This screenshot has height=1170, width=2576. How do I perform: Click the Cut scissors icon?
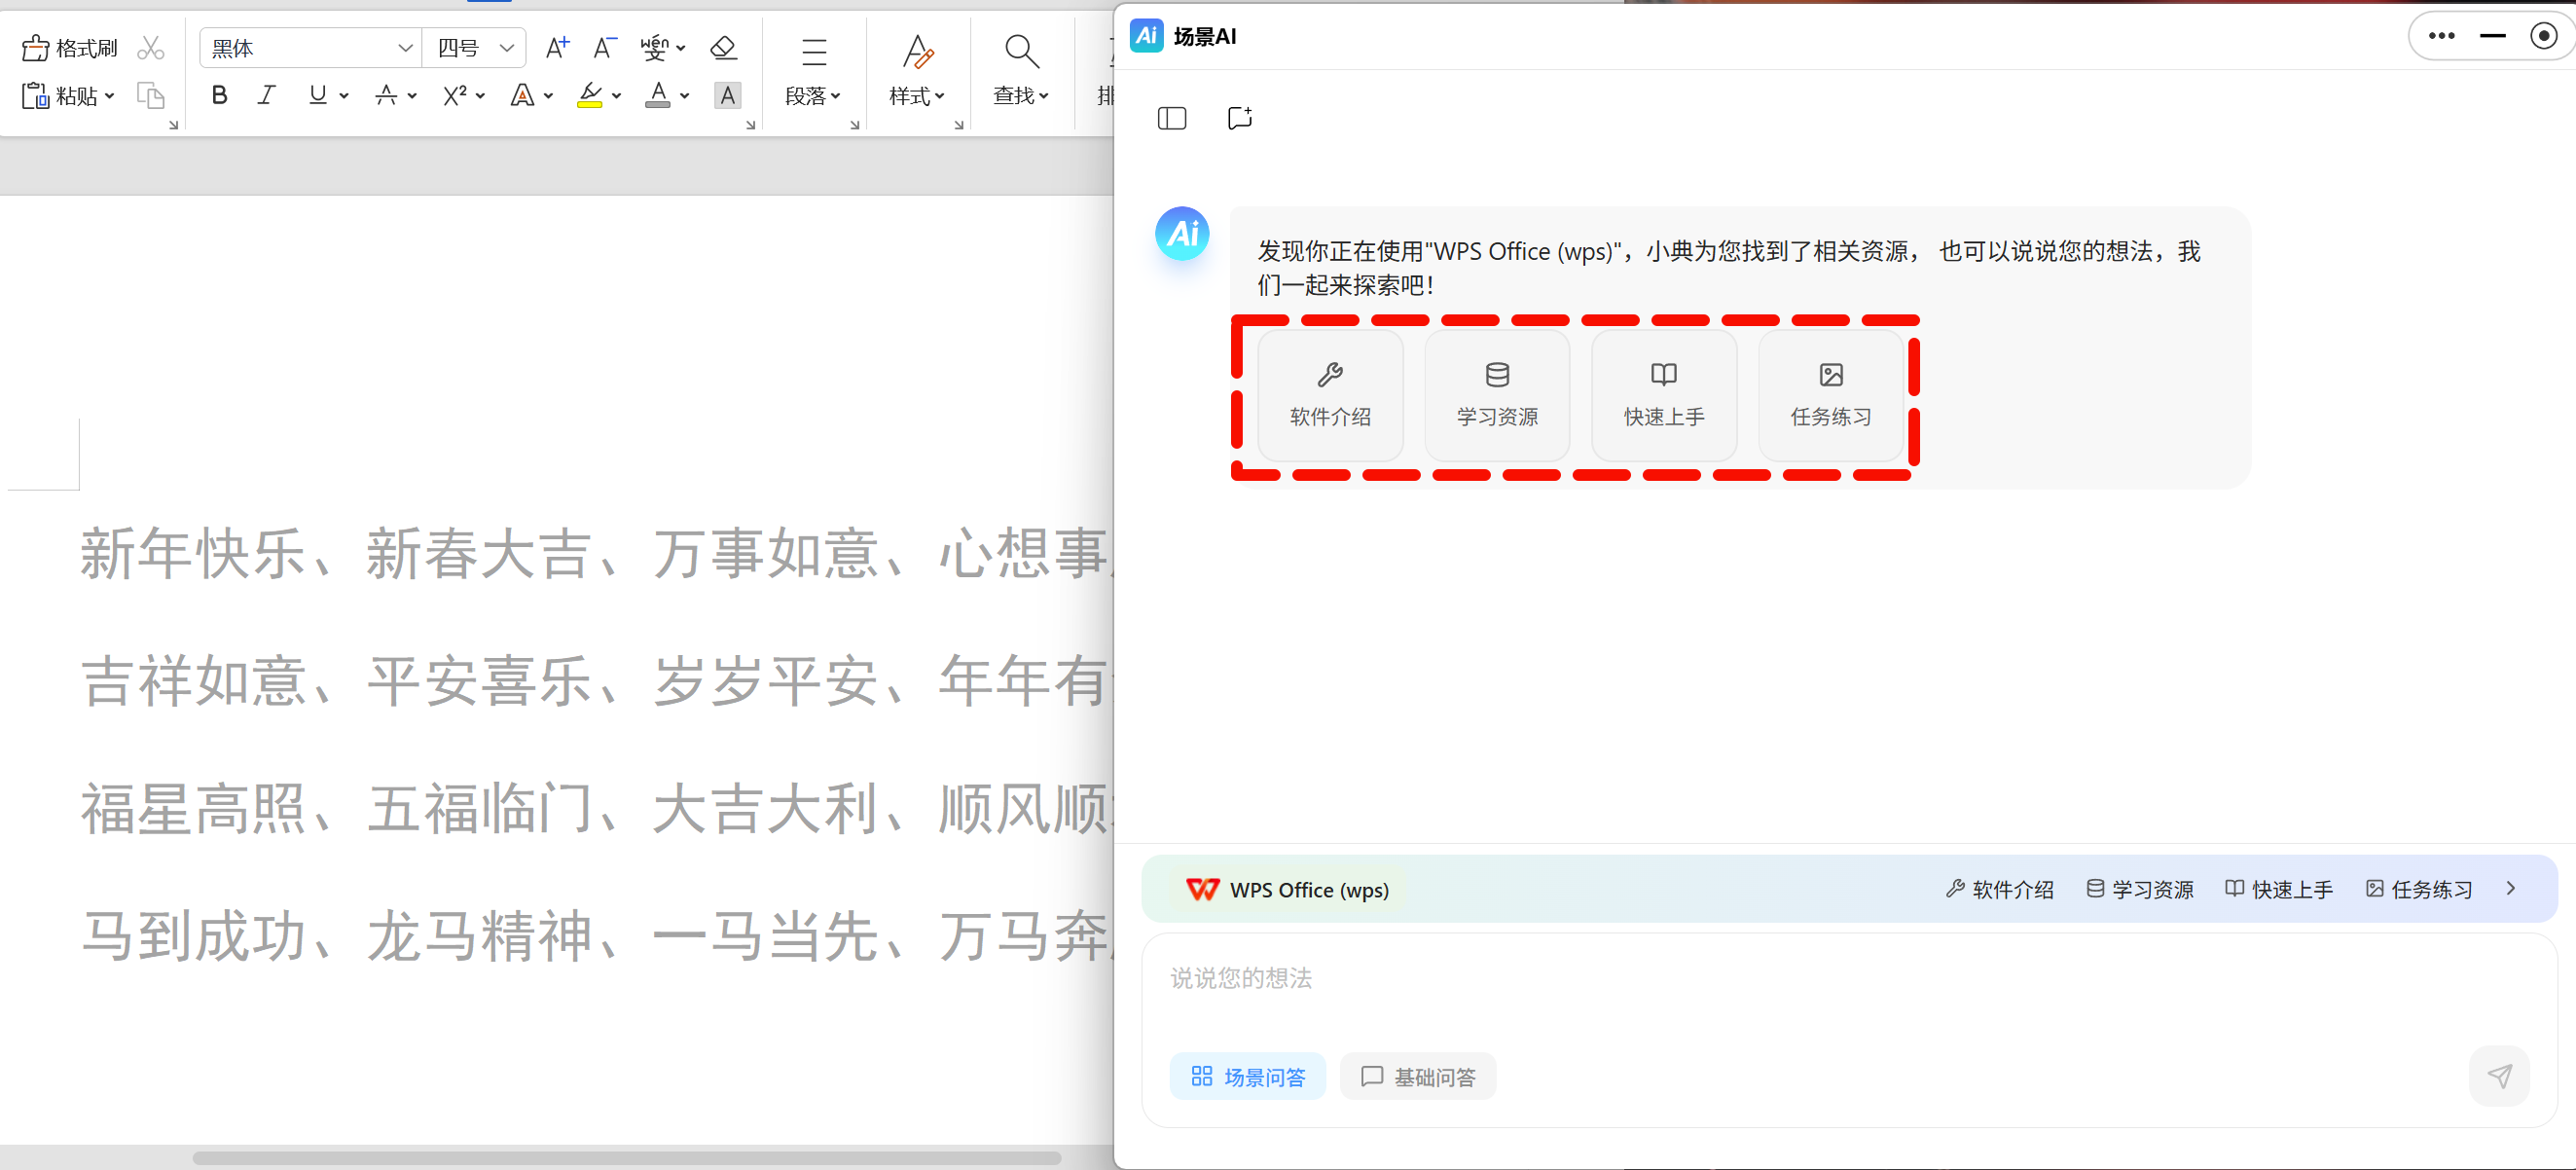[151, 48]
